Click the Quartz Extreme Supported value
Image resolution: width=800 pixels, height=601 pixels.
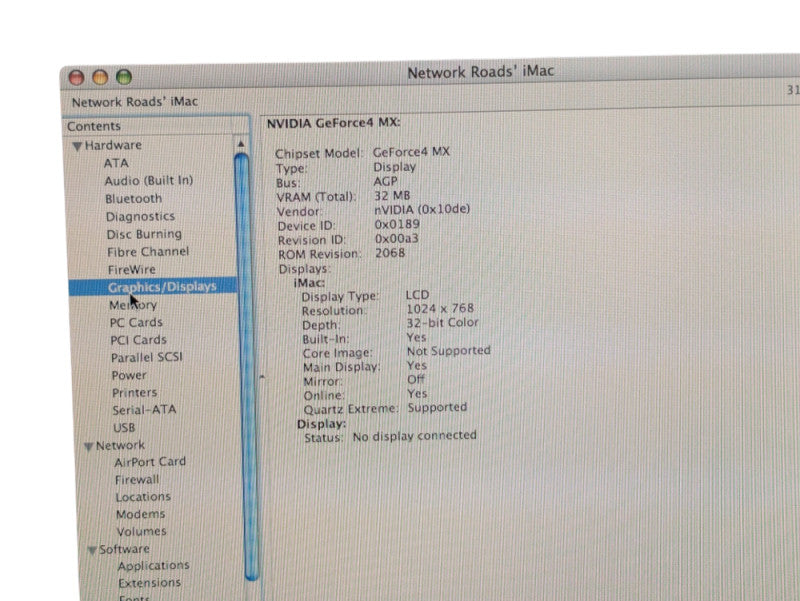coord(437,408)
